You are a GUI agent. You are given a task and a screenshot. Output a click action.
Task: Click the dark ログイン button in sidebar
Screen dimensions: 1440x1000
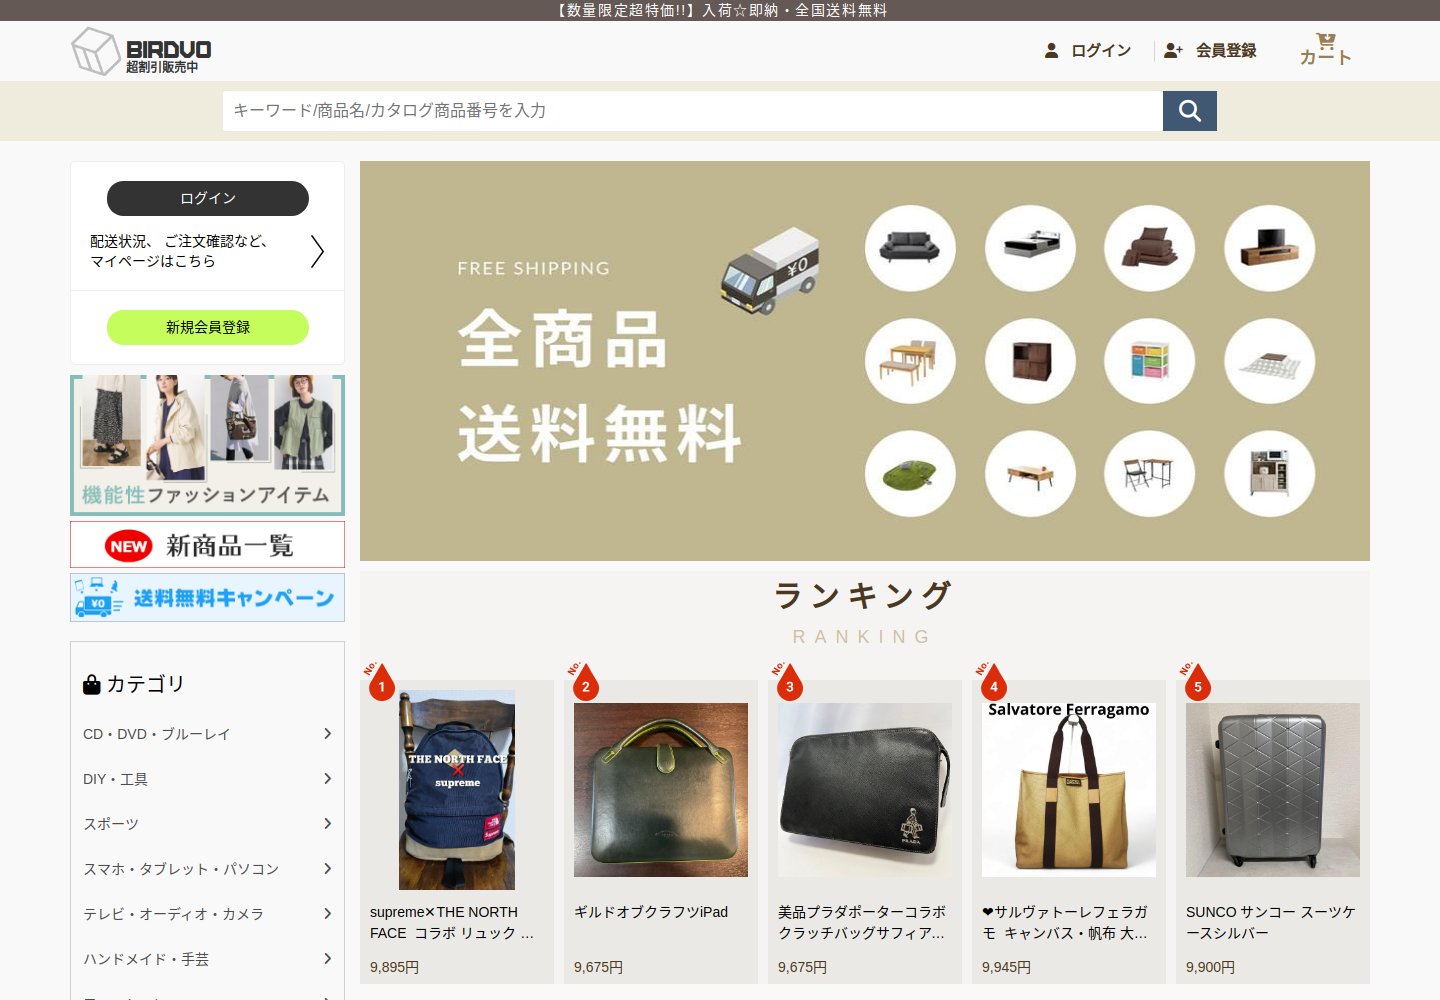208,198
